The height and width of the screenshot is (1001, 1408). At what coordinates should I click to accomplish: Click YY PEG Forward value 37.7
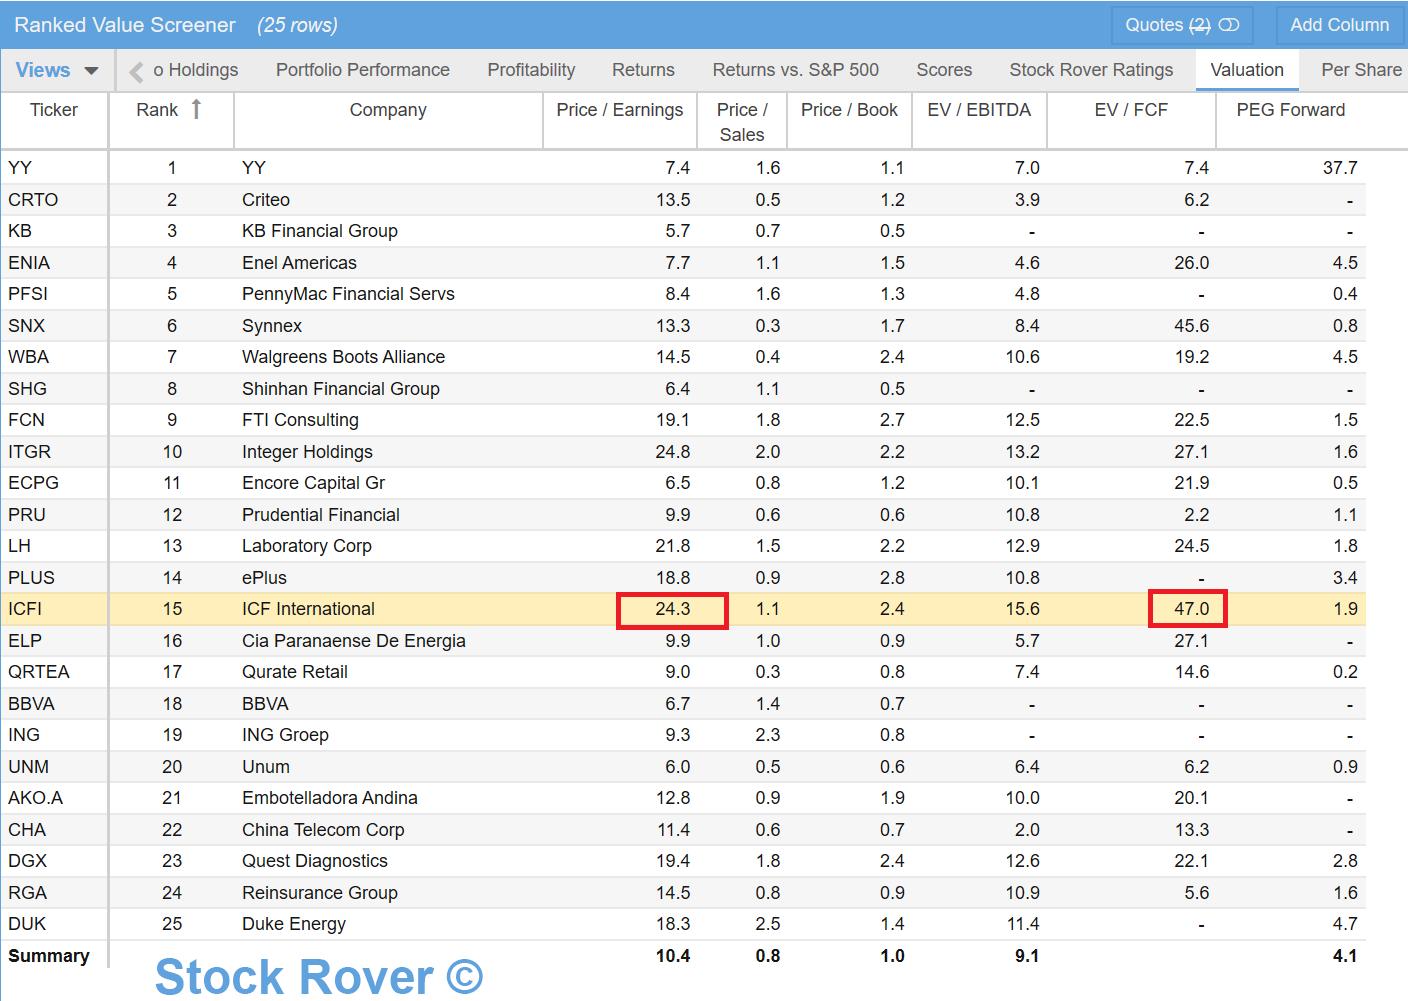[1340, 168]
